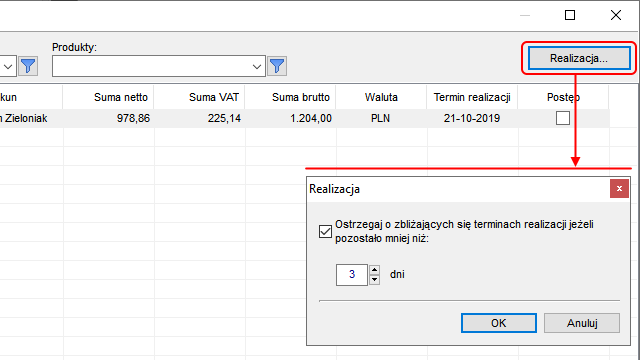Open the partially visible dropdown at left edge

[x=8, y=66]
